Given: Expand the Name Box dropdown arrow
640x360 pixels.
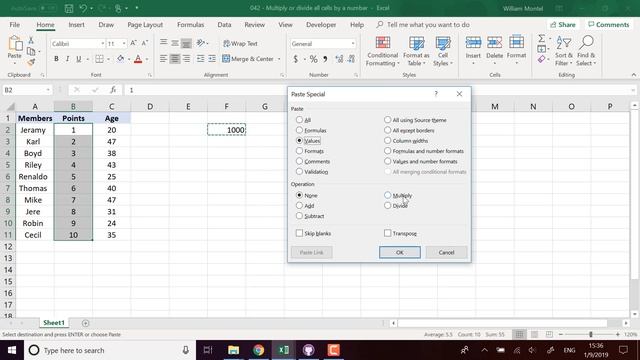Looking at the screenshot, I should pos(48,90).
